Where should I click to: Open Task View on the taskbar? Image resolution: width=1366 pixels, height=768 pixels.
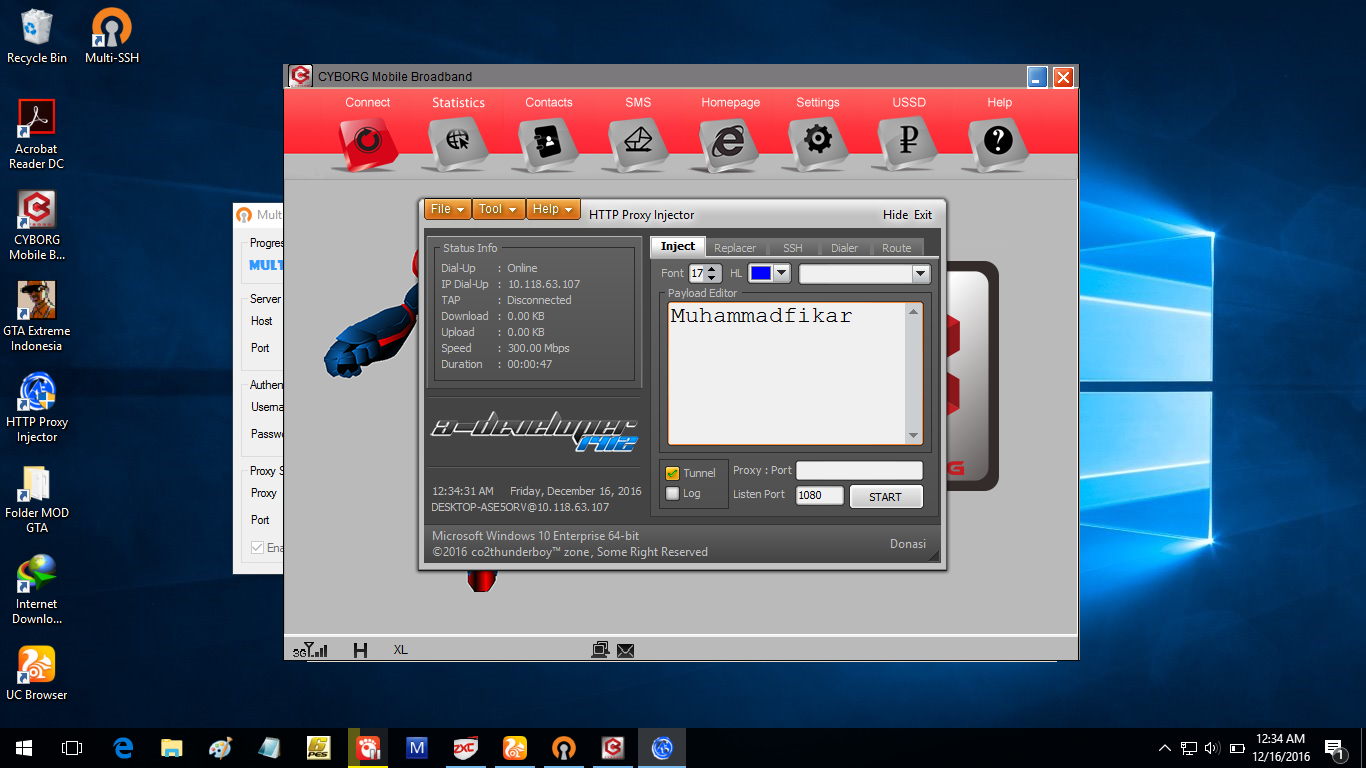[72, 748]
